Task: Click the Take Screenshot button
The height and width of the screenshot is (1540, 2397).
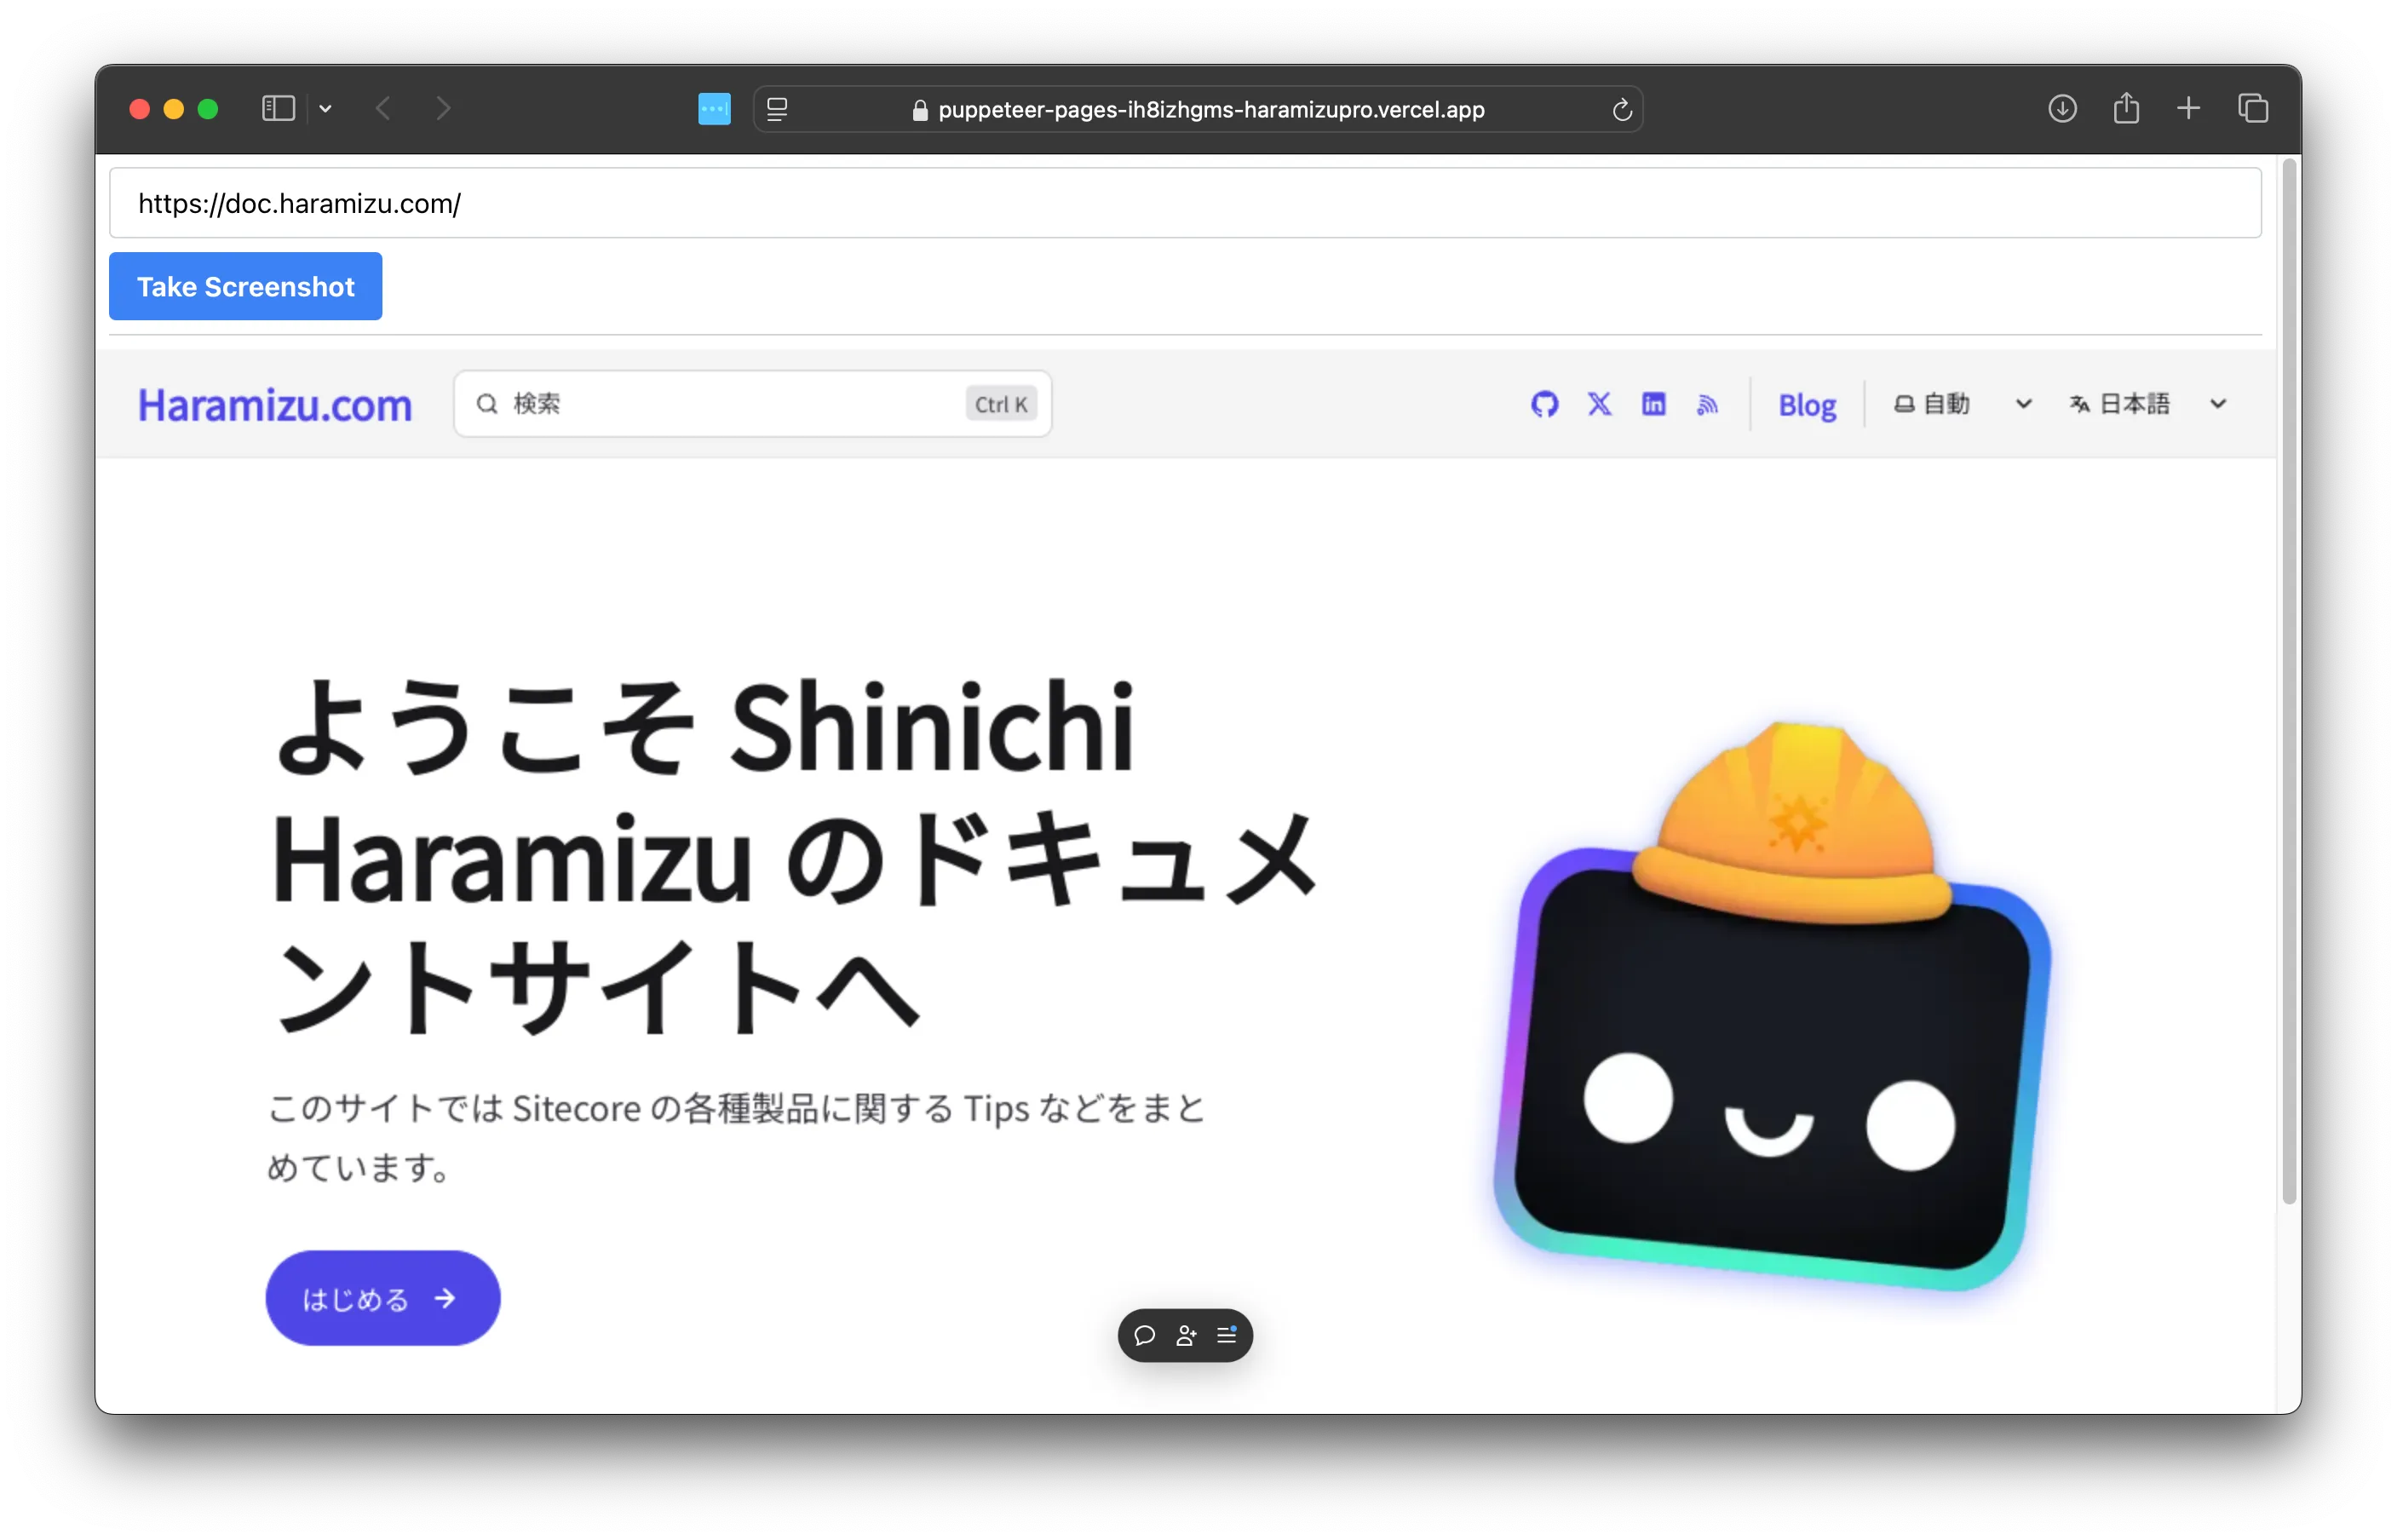Action: tap(246, 286)
